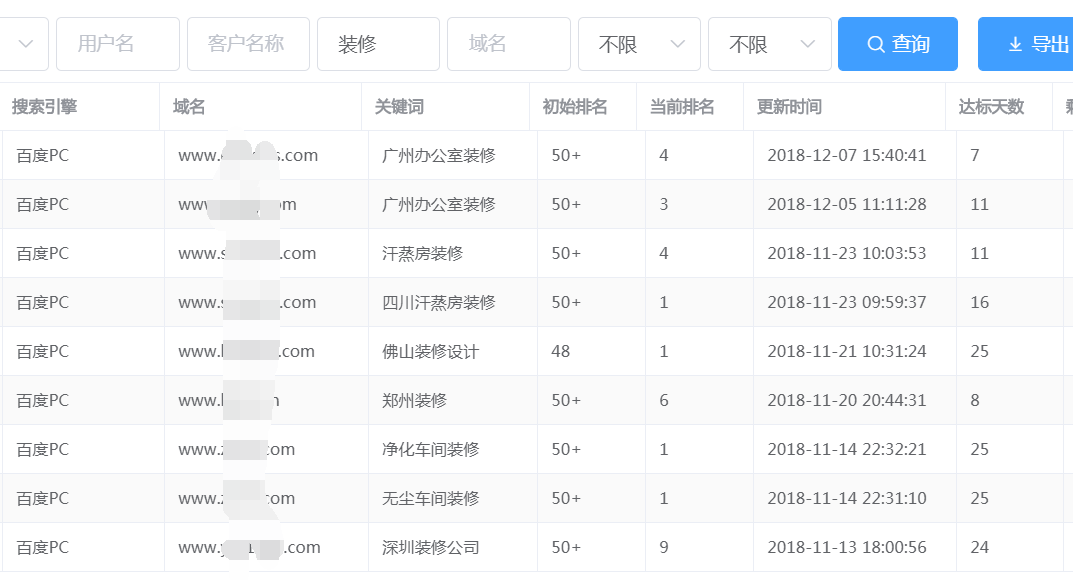Select the 达标天数 column header
The width and height of the screenshot is (1073, 585).
[992, 107]
